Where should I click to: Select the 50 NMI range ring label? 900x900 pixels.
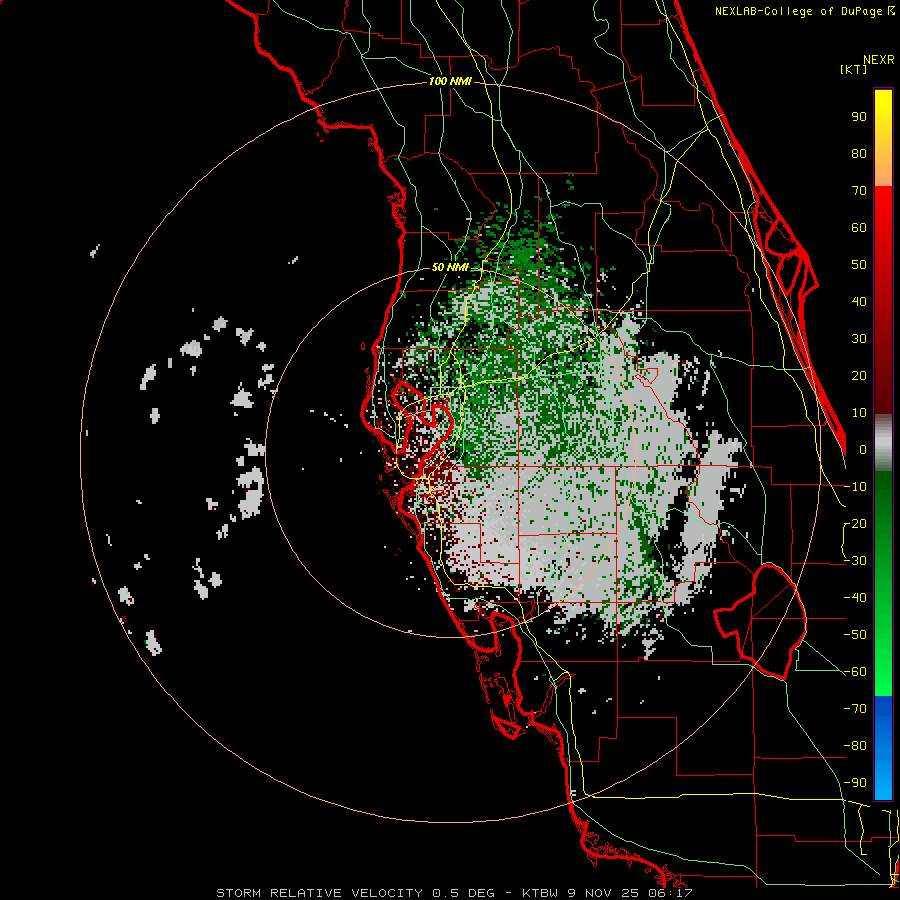(450, 267)
